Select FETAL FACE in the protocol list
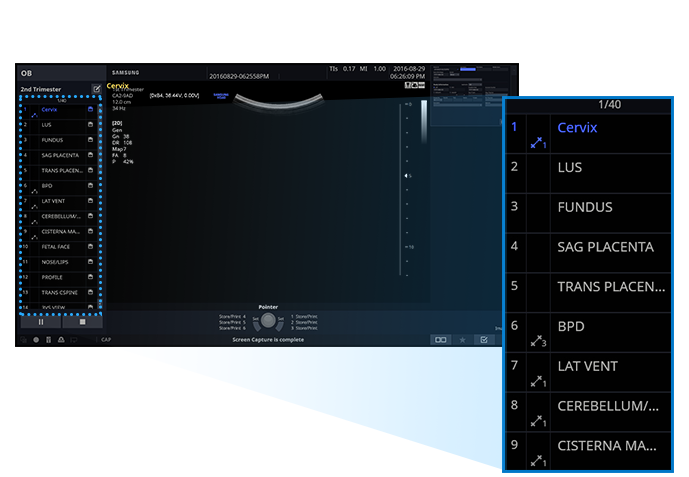The width and height of the screenshot is (689, 477). 56,246
